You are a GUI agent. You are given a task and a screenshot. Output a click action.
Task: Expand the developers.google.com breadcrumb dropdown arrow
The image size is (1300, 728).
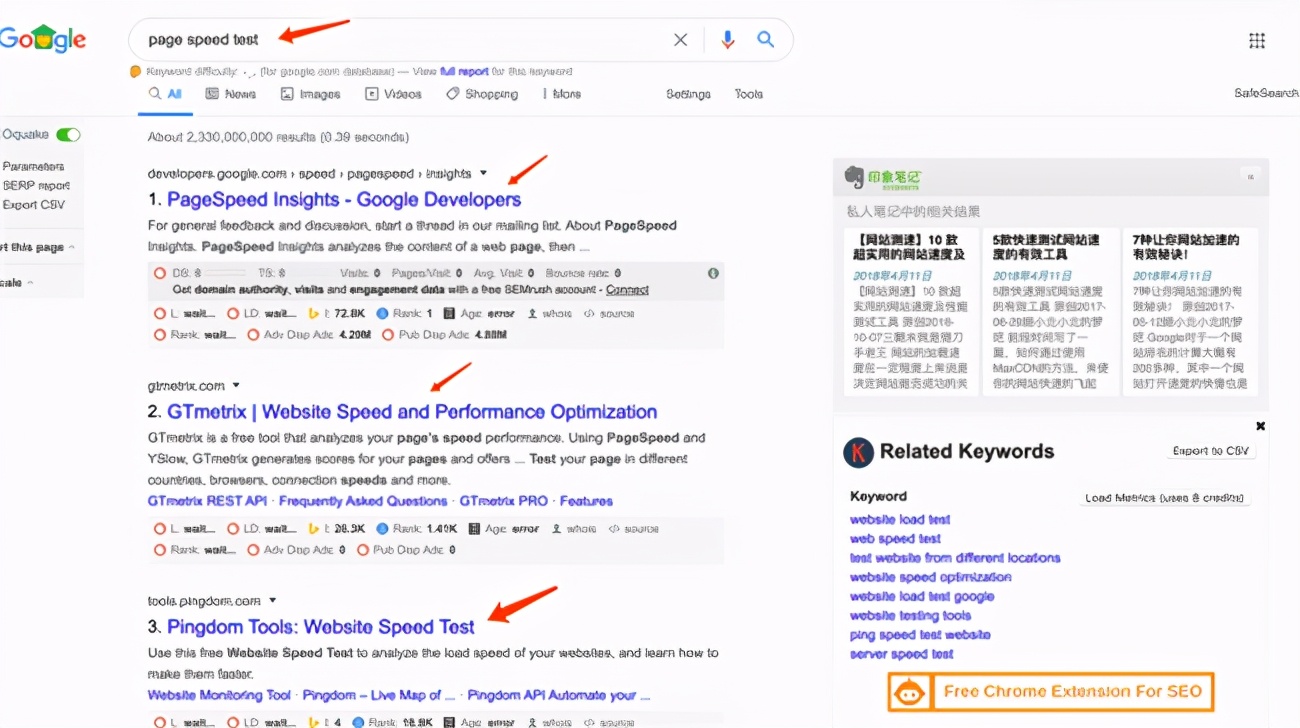484,172
